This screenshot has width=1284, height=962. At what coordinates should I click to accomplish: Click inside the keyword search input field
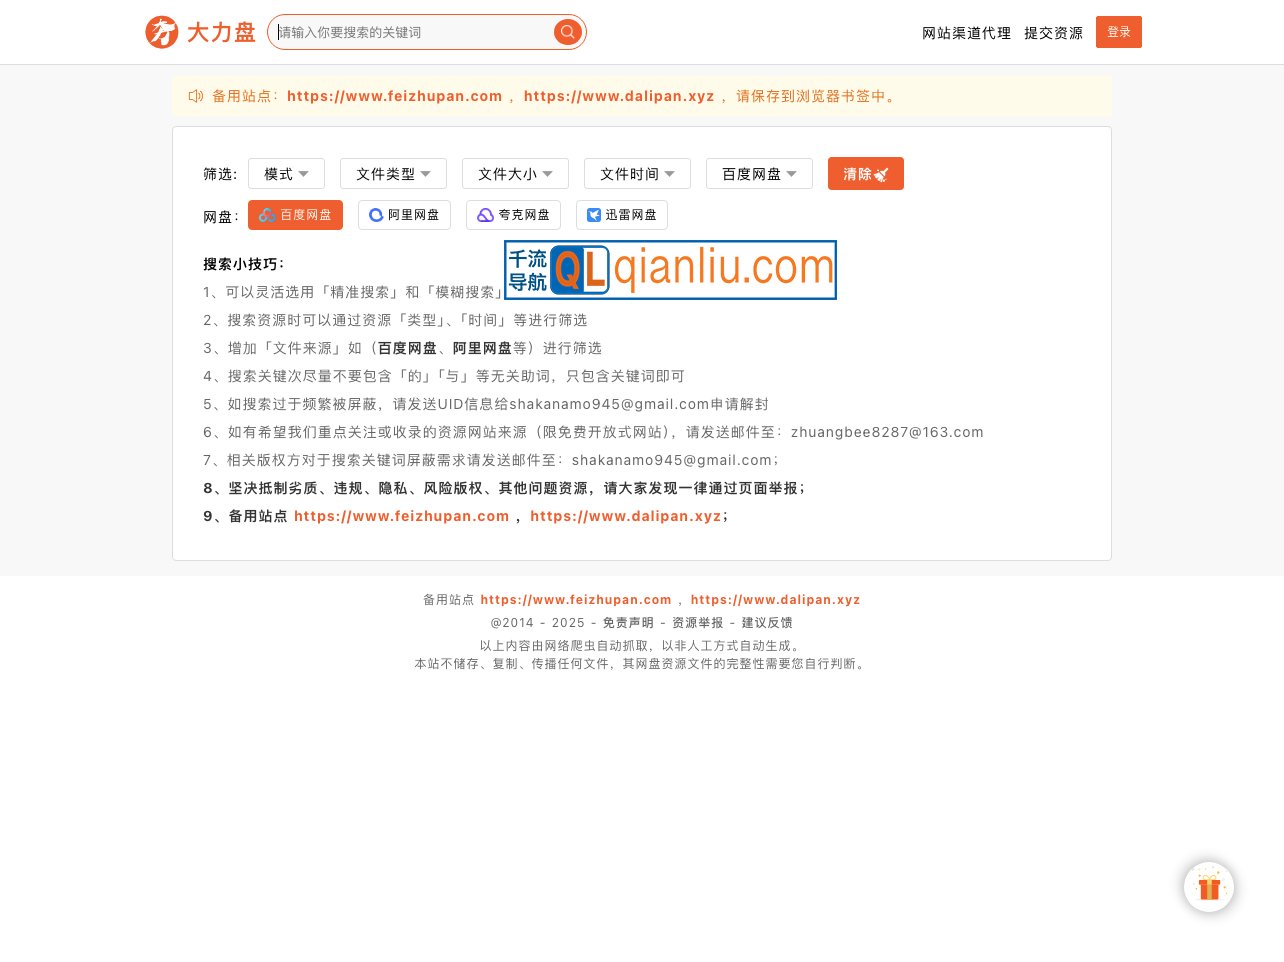pyautogui.click(x=410, y=31)
